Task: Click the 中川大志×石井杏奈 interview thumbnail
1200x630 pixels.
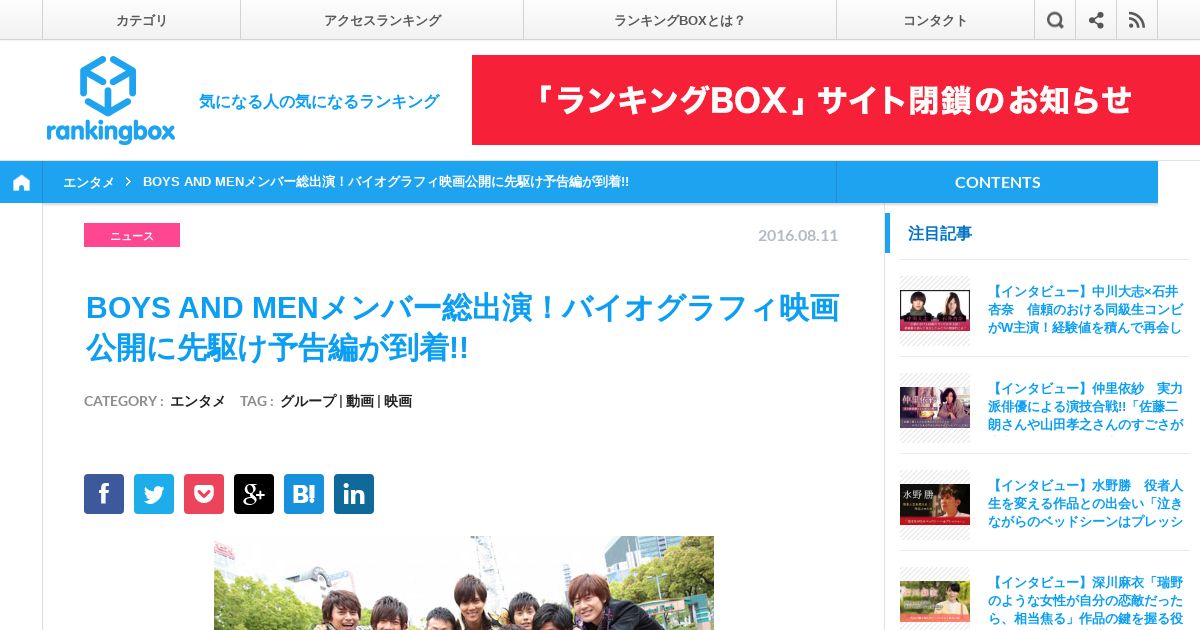Action: tap(935, 310)
